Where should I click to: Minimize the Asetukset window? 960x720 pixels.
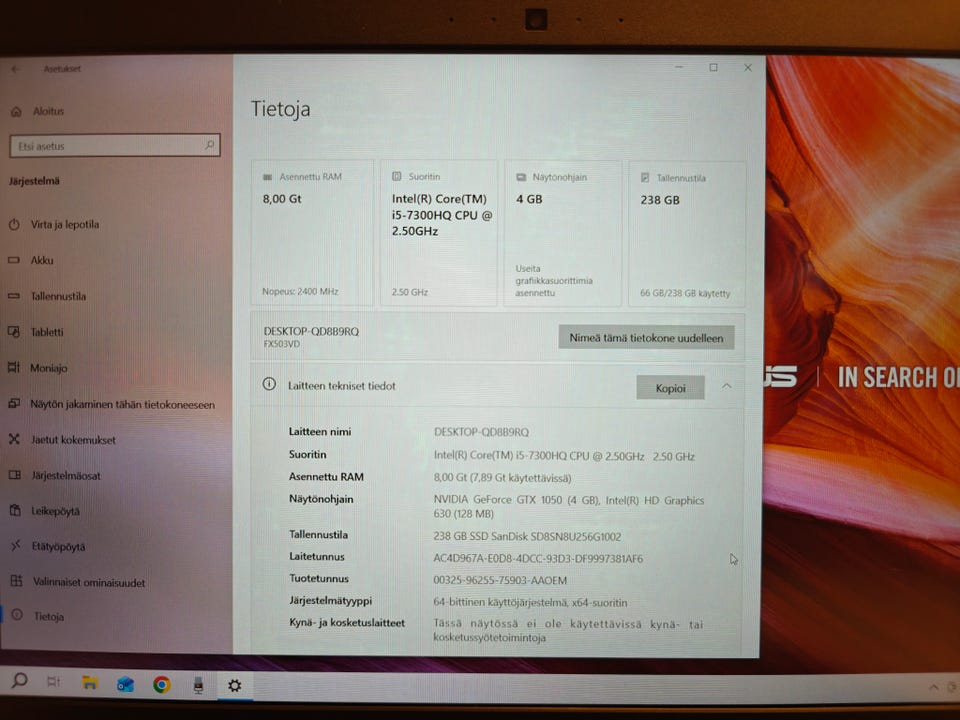coord(679,67)
